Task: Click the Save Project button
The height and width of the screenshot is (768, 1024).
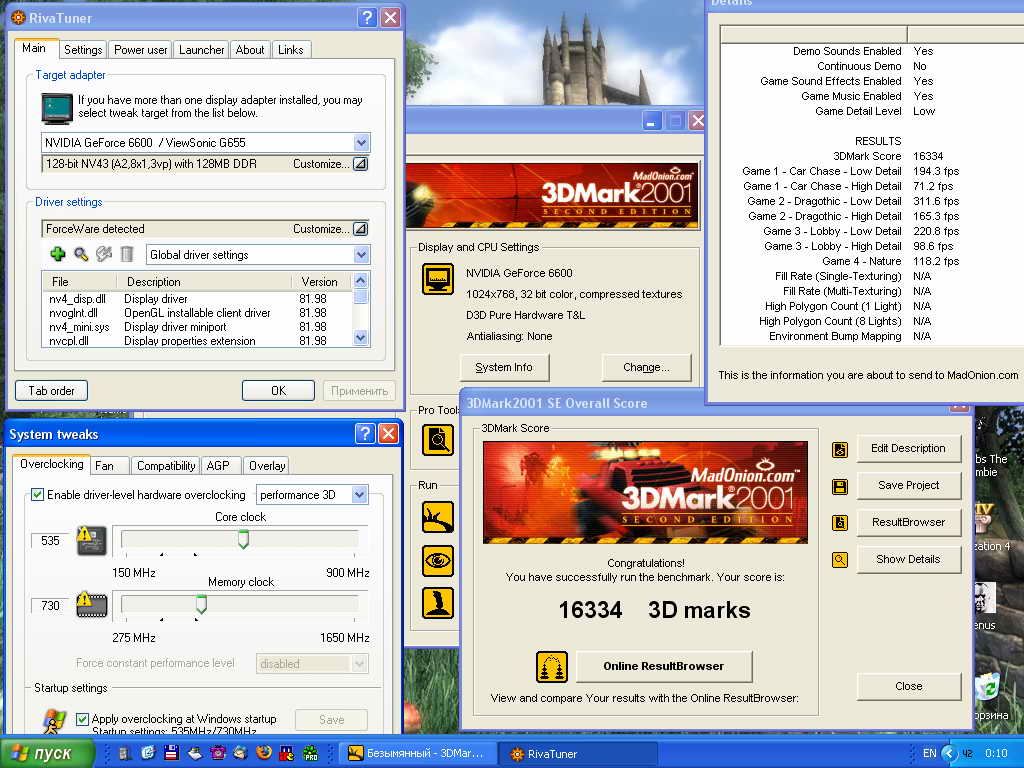Action: click(x=908, y=485)
